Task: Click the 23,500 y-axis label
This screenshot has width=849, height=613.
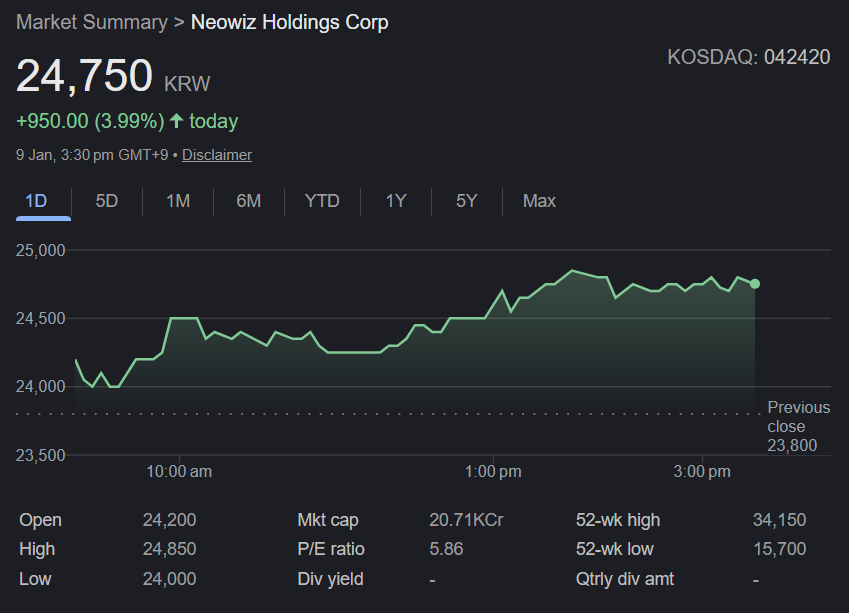Action: click(x=41, y=455)
